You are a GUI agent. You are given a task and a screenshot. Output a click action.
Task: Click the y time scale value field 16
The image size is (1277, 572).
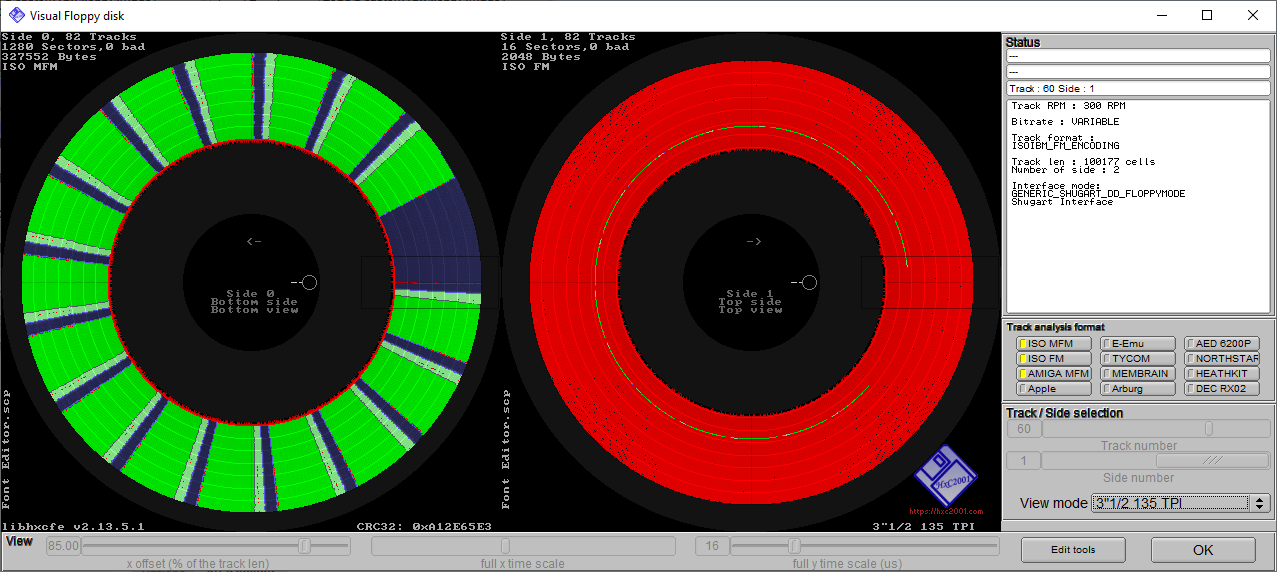coord(712,546)
